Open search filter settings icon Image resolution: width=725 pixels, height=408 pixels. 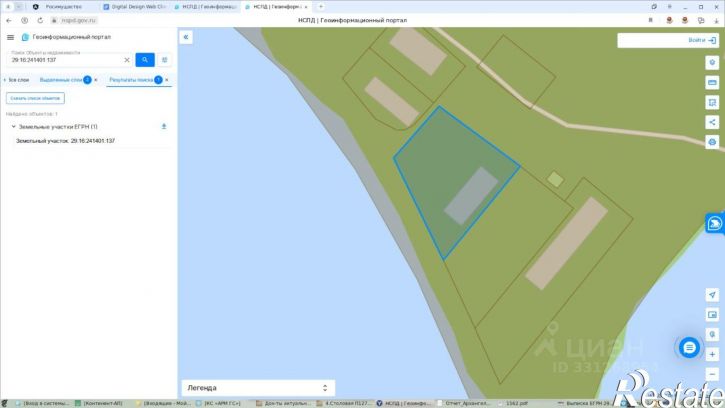pos(164,60)
